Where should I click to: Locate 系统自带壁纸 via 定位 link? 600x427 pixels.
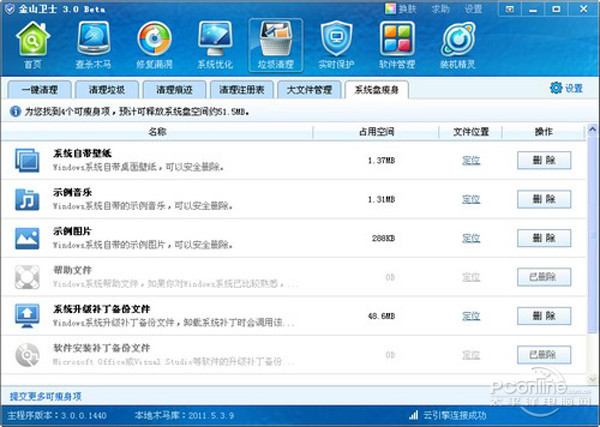coord(471,160)
